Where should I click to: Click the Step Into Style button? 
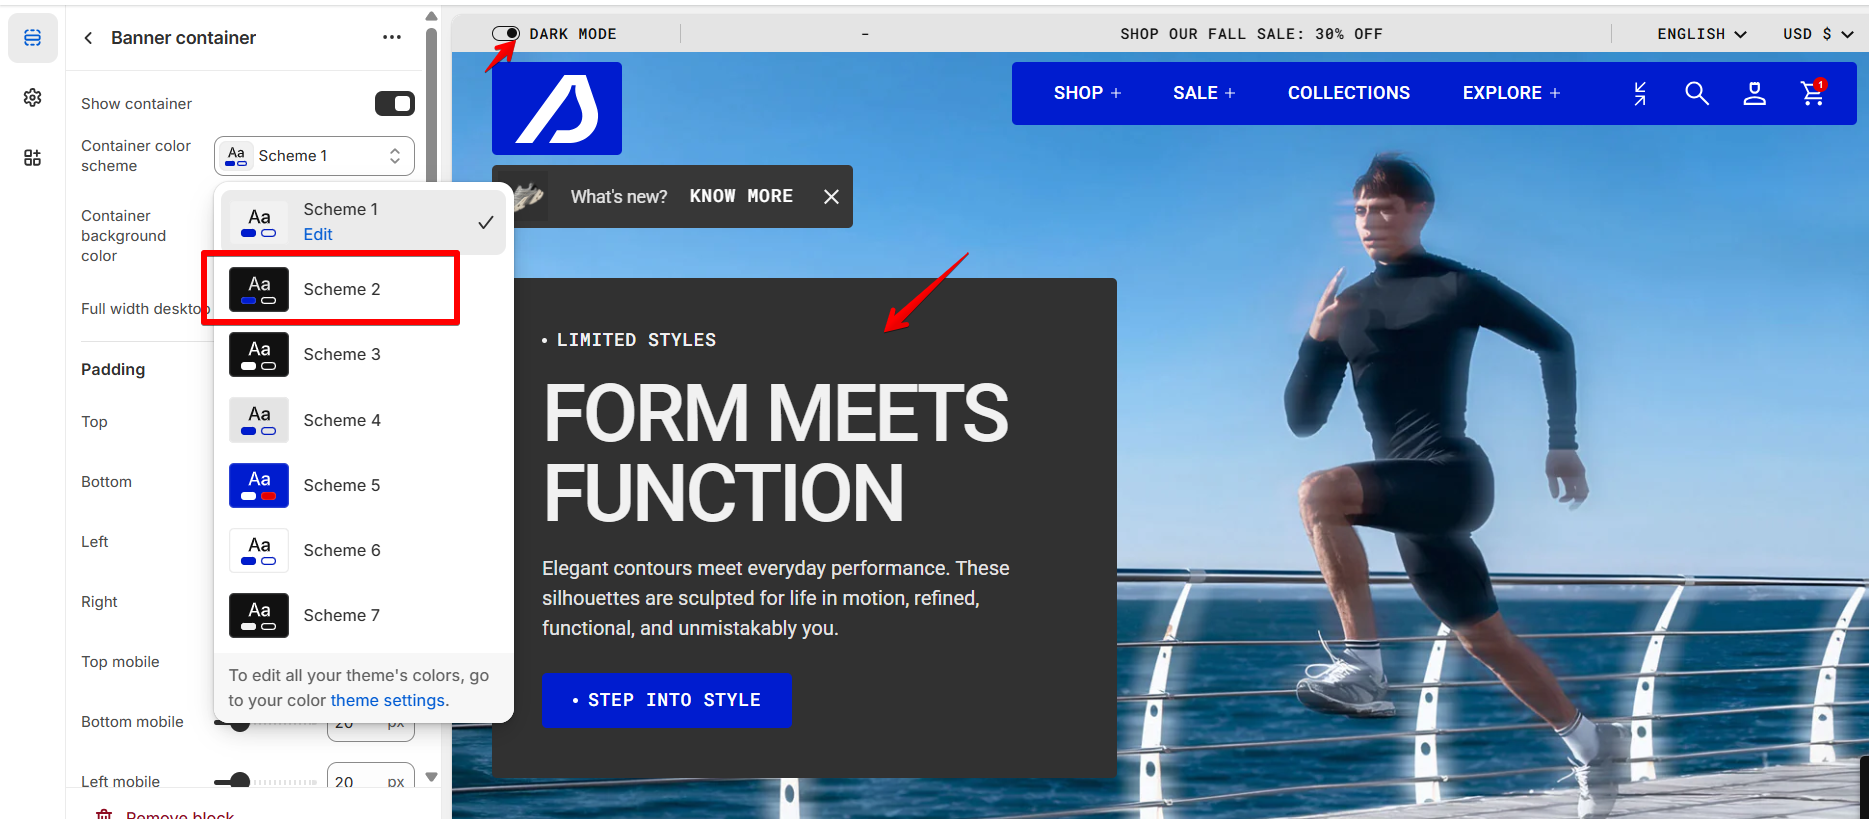(x=667, y=700)
